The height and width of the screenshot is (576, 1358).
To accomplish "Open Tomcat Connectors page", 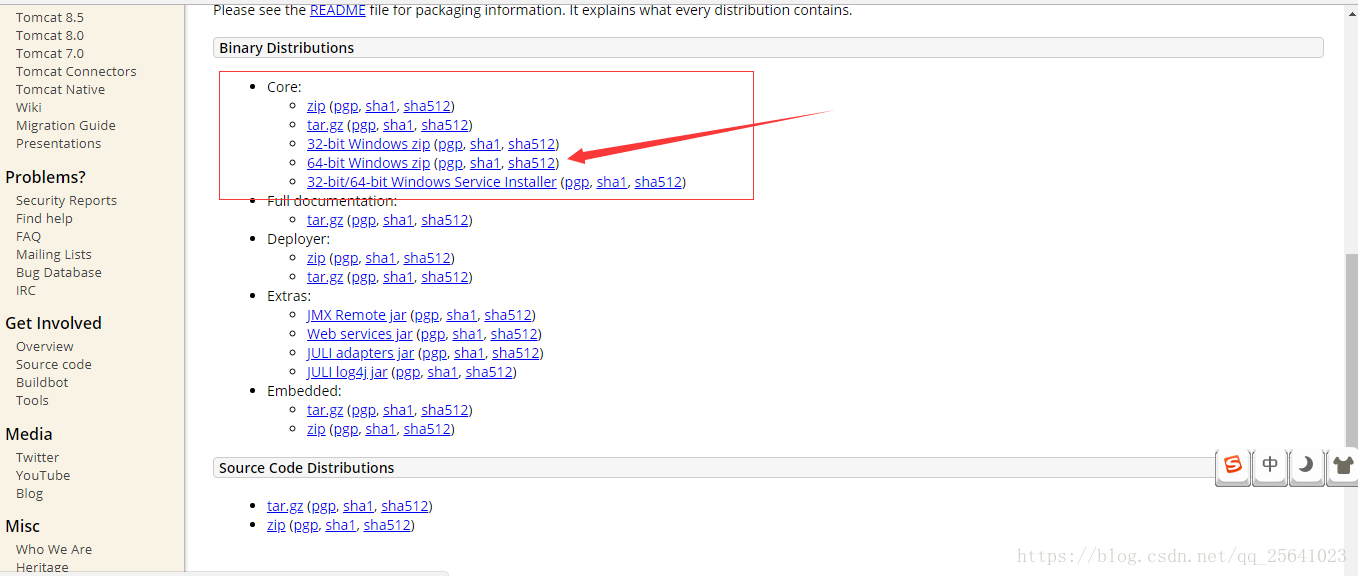I will (x=76, y=71).
